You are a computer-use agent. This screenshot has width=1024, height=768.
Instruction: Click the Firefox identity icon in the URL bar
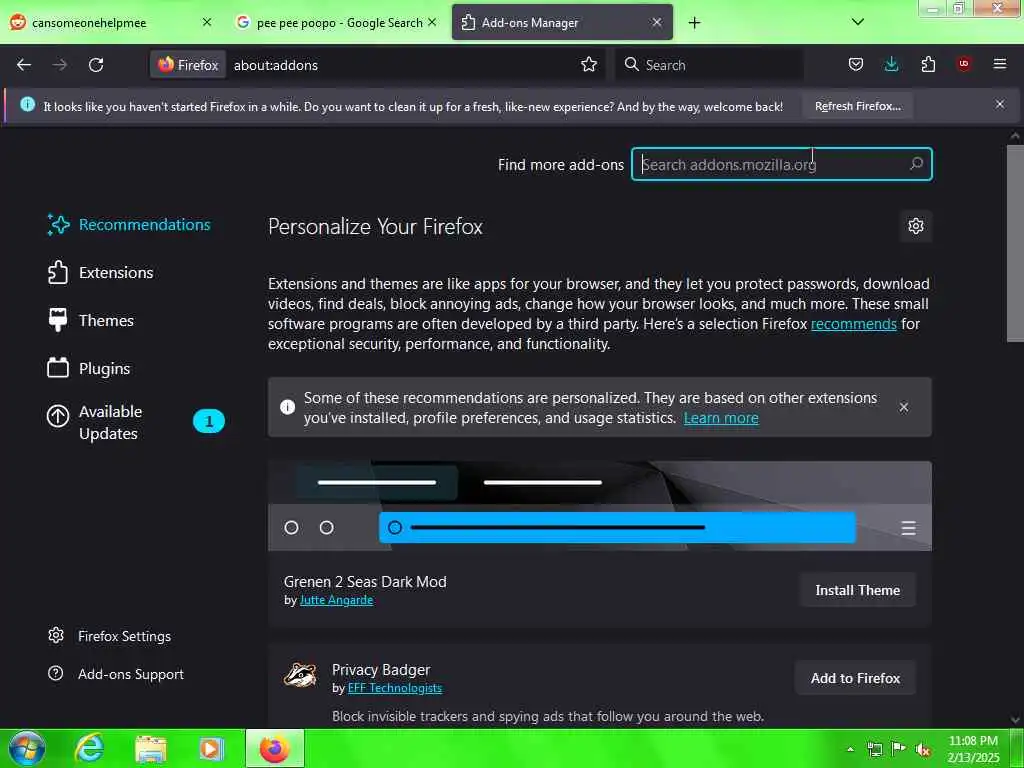[188, 65]
